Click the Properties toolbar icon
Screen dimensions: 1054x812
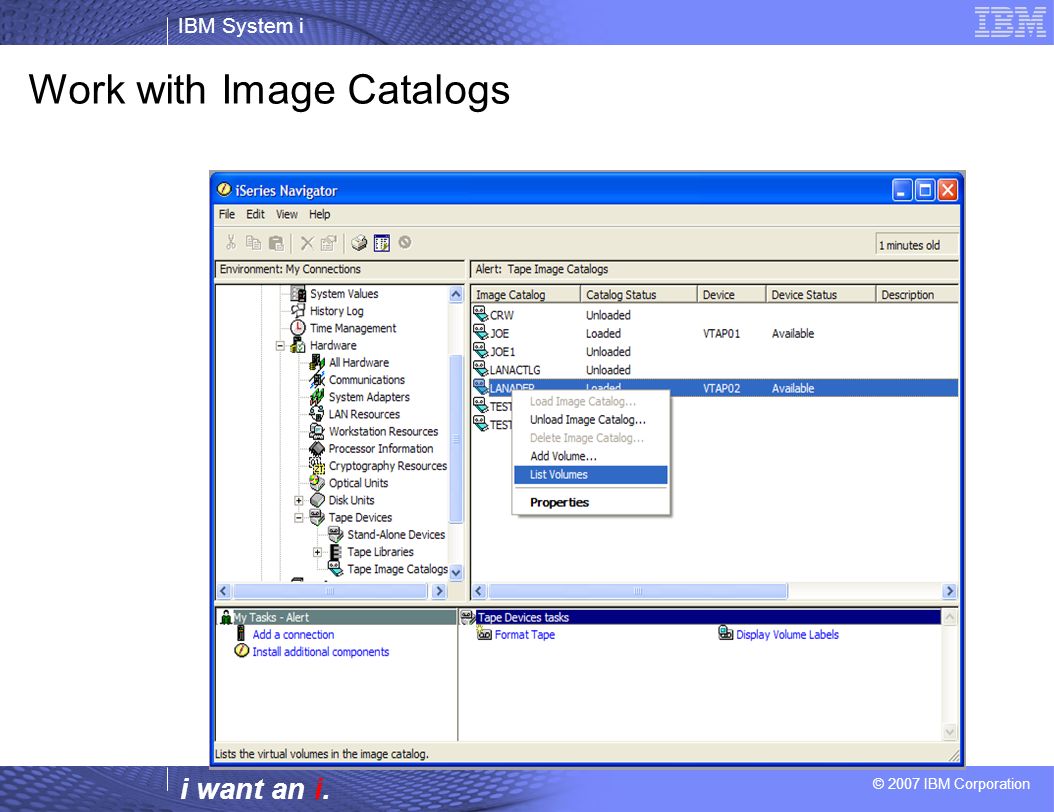pos(328,243)
